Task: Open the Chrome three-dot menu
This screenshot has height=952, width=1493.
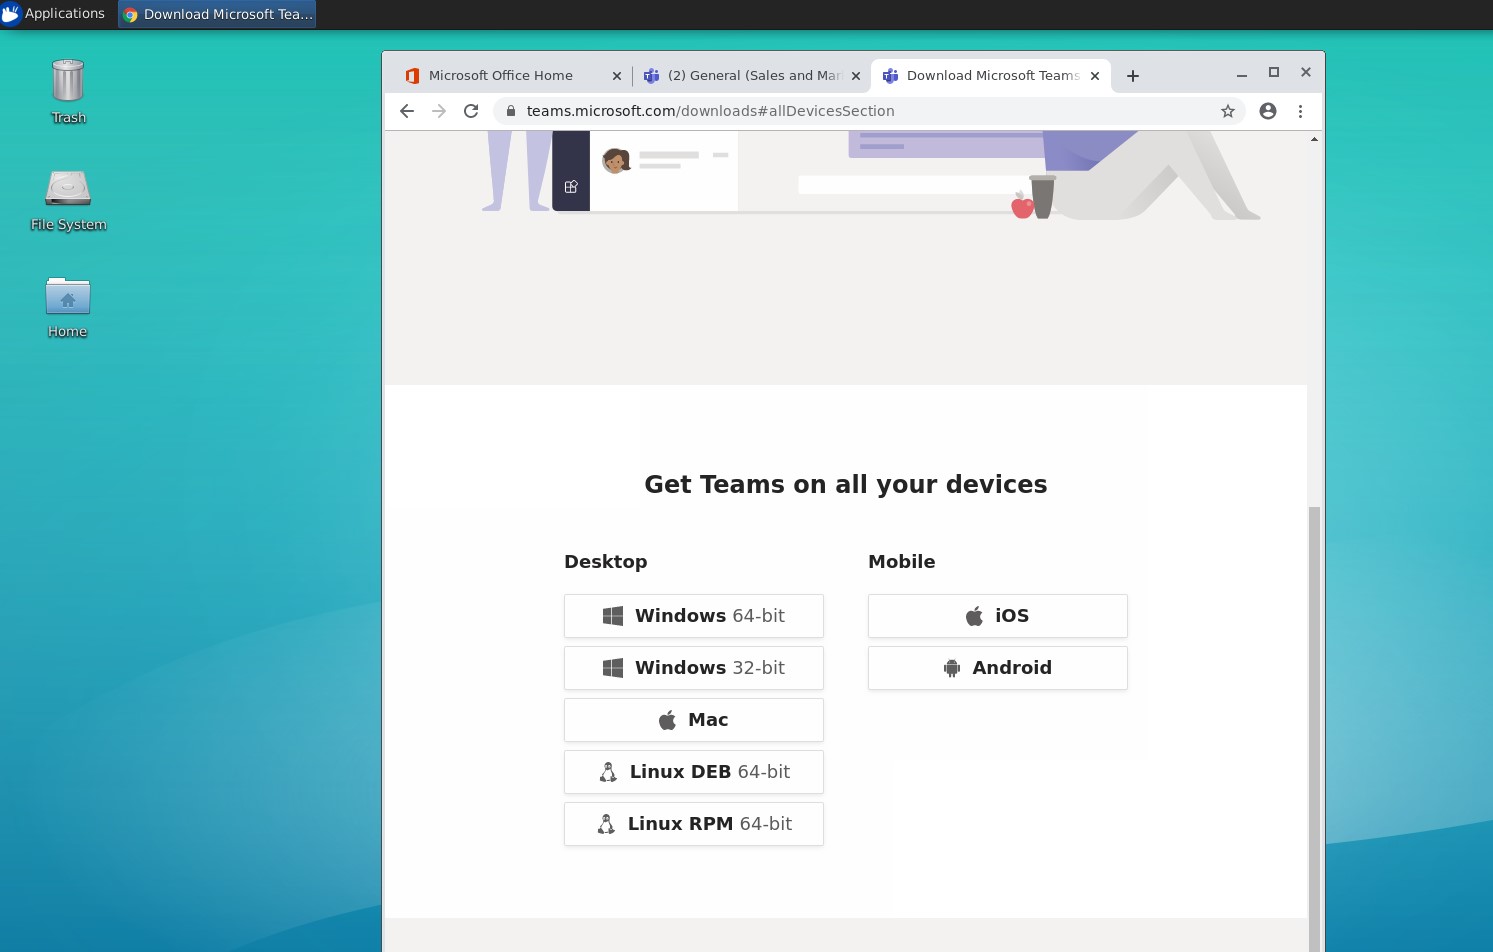Action: (x=1301, y=111)
